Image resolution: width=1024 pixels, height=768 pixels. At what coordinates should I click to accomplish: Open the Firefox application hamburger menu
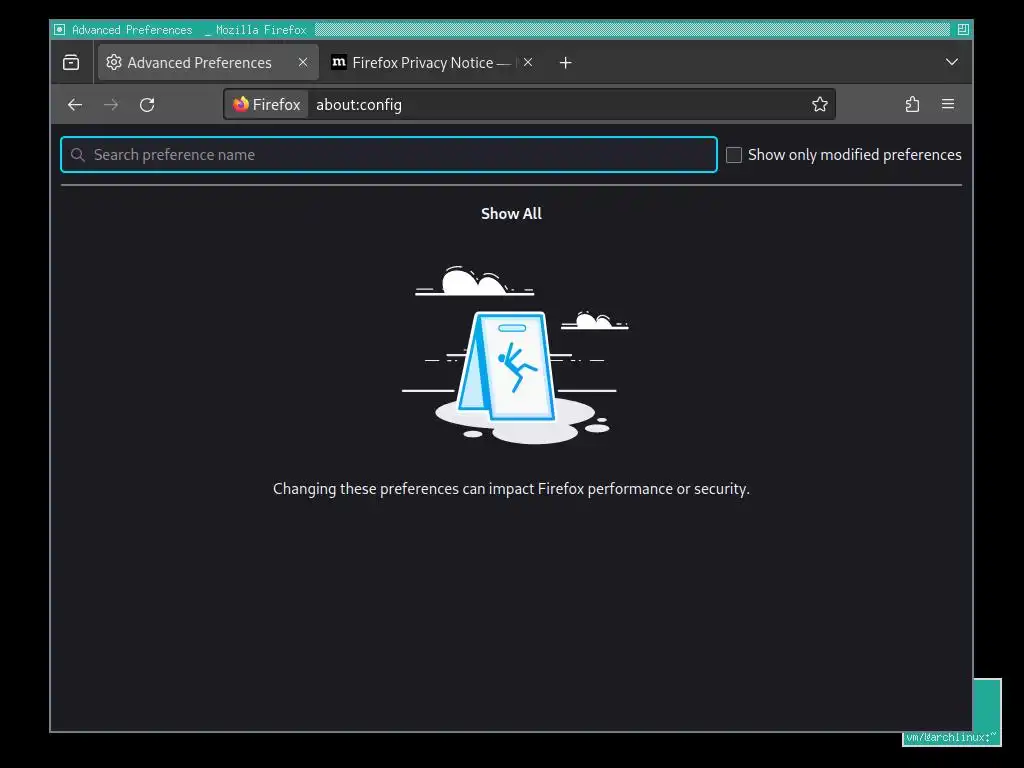[948, 104]
